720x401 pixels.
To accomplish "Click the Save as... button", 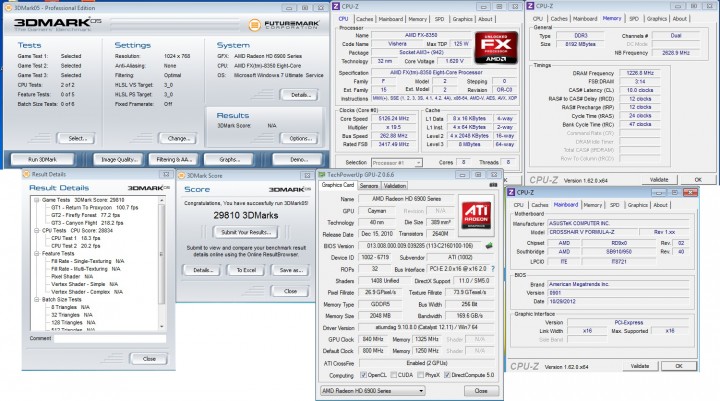I will coord(291,270).
